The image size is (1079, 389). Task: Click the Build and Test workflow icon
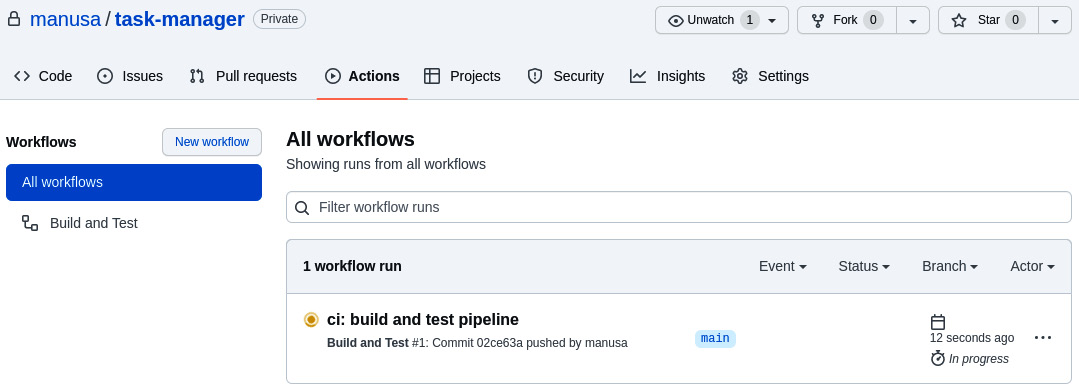pyautogui.click(x=30, y=223)
